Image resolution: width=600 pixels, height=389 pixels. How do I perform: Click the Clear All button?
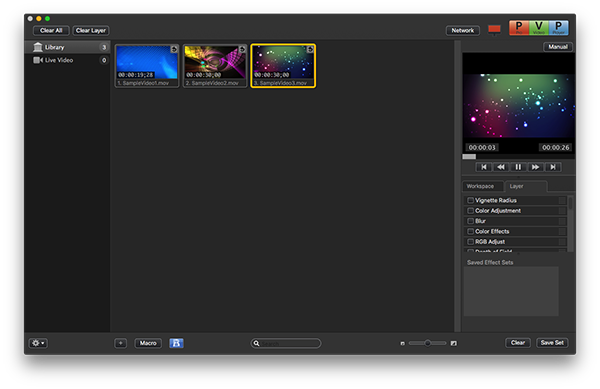click(51, 30)
